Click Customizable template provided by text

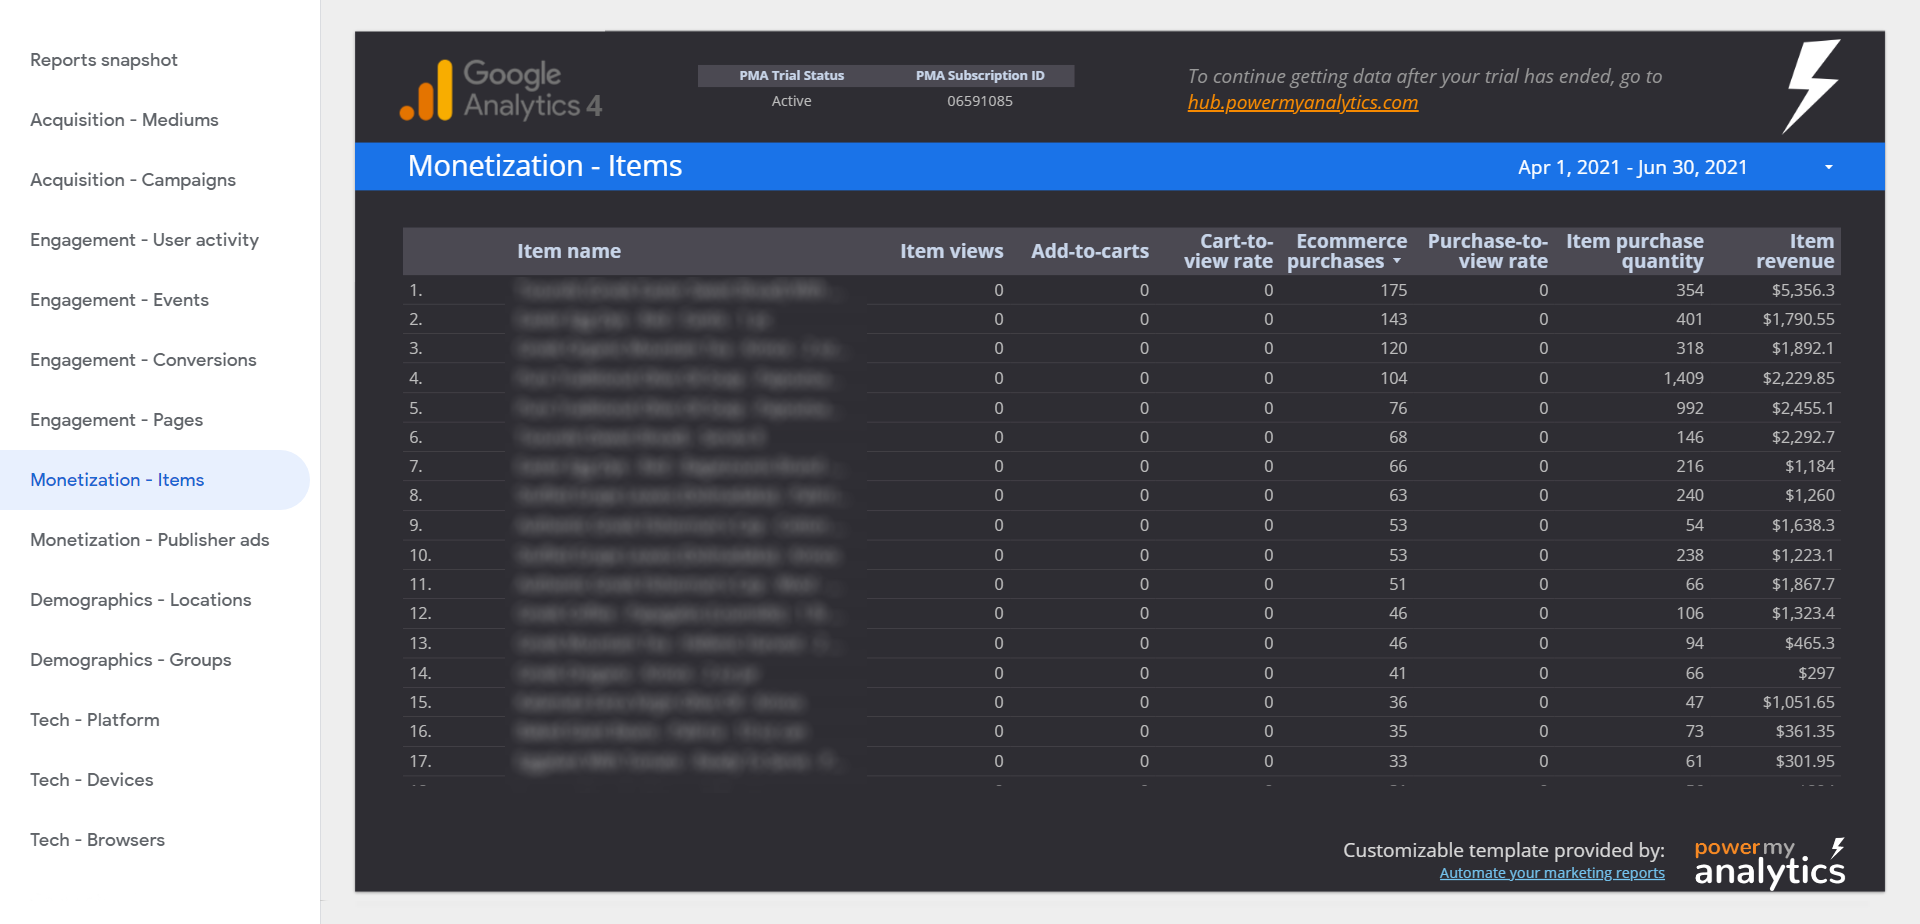pyautogui.click(x=1503, y=850)
